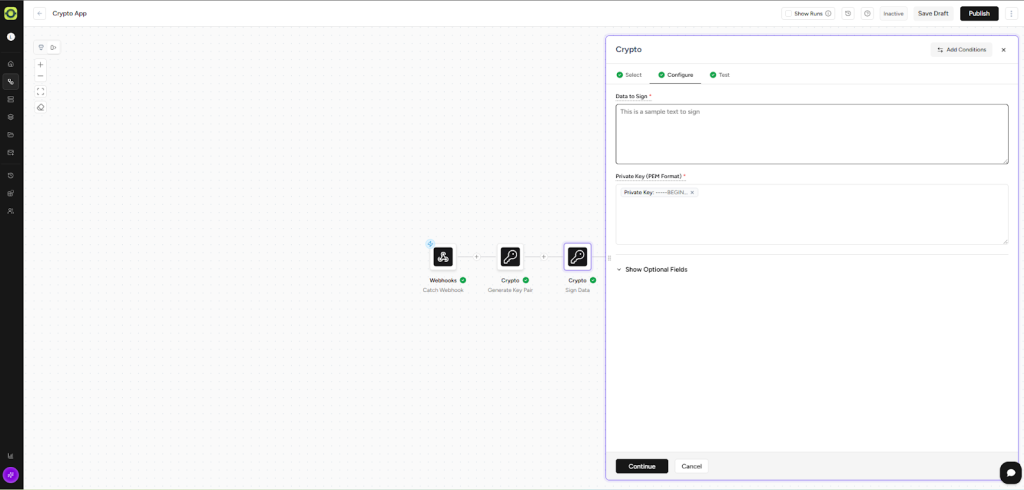Select the Crypto Generate Key Pair node

[510, 257]
